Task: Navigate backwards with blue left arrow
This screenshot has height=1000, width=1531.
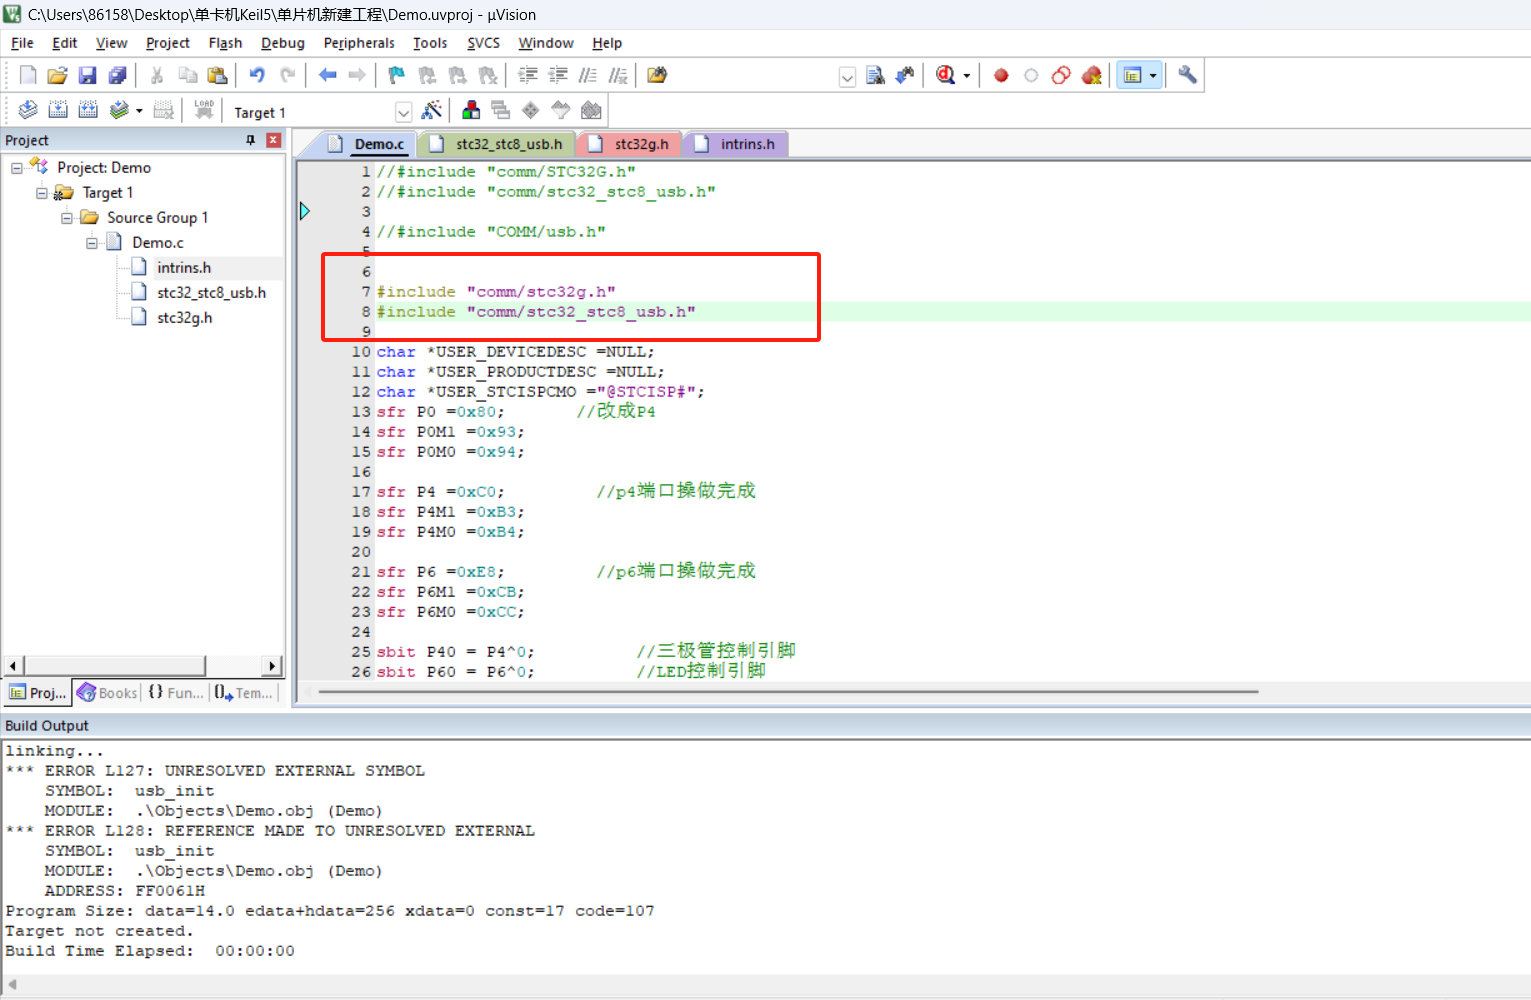Action: coord(327,75)
